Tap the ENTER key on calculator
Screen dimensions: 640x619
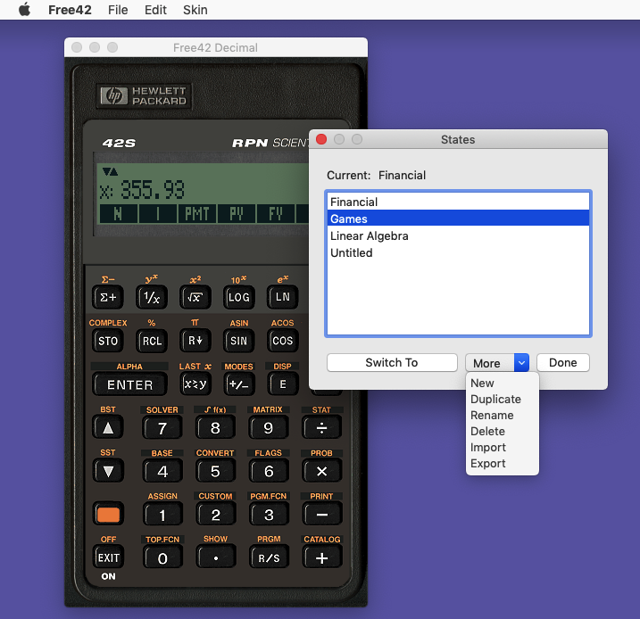130,384
